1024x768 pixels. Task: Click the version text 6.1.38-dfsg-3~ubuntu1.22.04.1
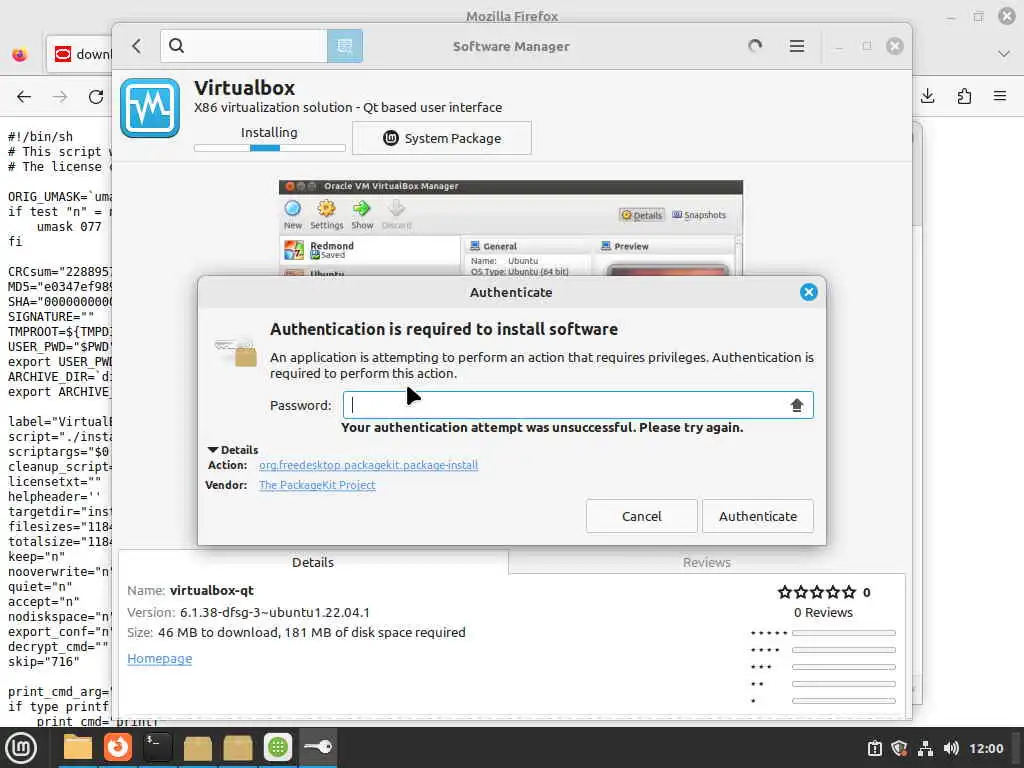274,613
